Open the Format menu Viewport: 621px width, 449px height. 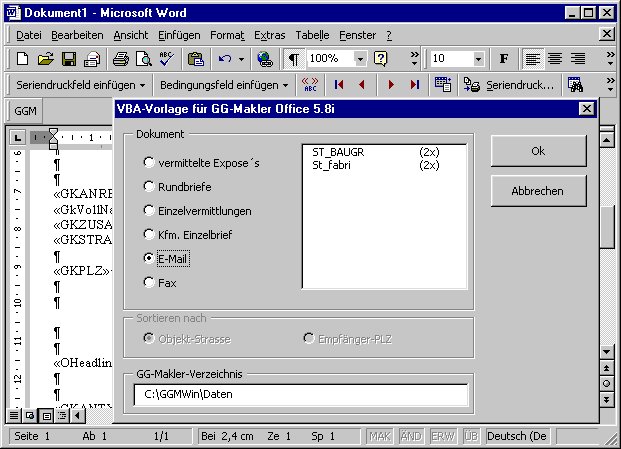tap(227, 35)
